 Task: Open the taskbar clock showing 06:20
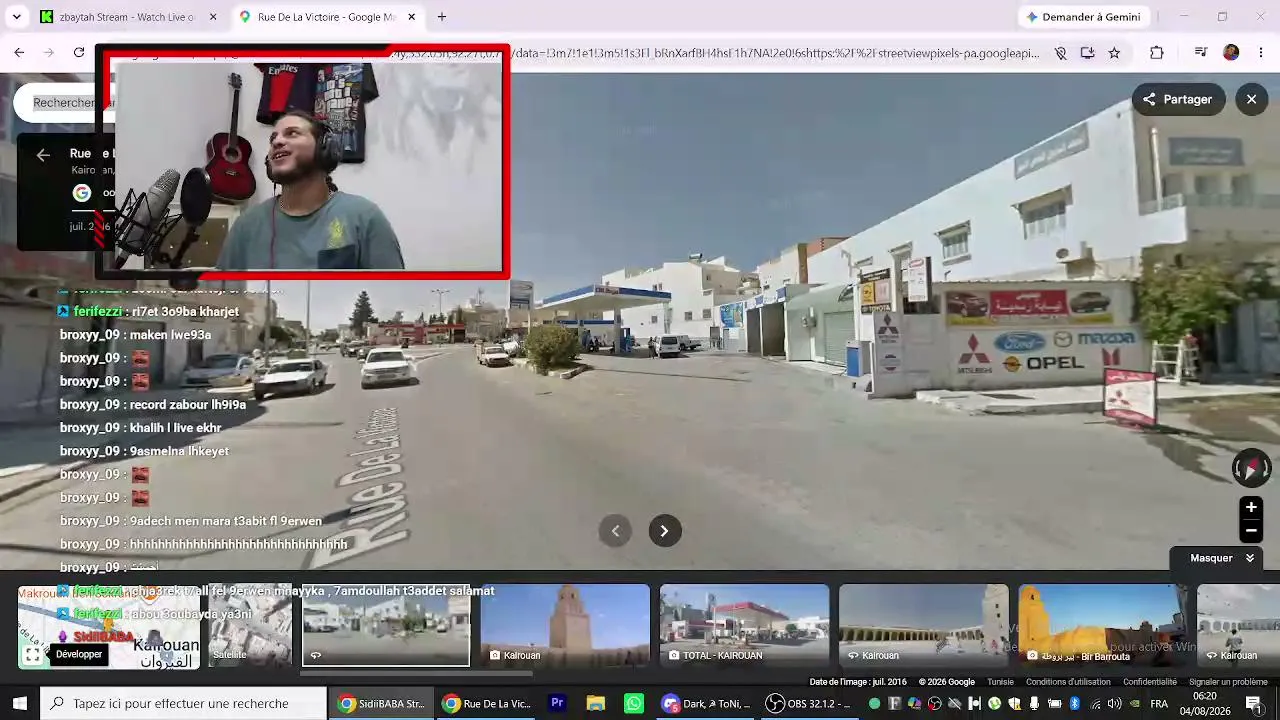pyautogui.click(x=1205, y=704)
